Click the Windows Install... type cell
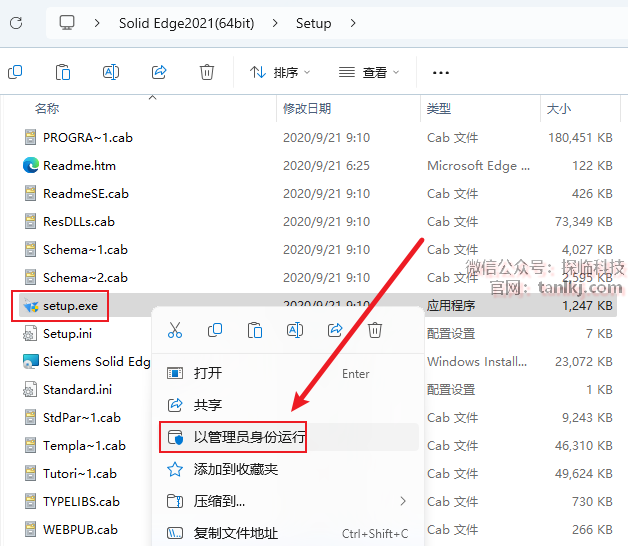Viewport: 628px width, 546px height. click(x=477, y=362)
